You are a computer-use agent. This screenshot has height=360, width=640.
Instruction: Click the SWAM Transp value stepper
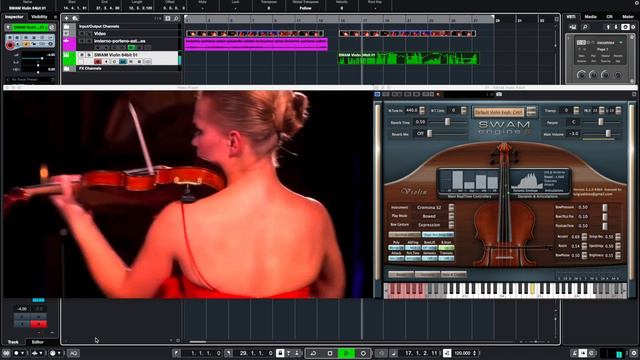pyautogui.click(x=576, y=110)
